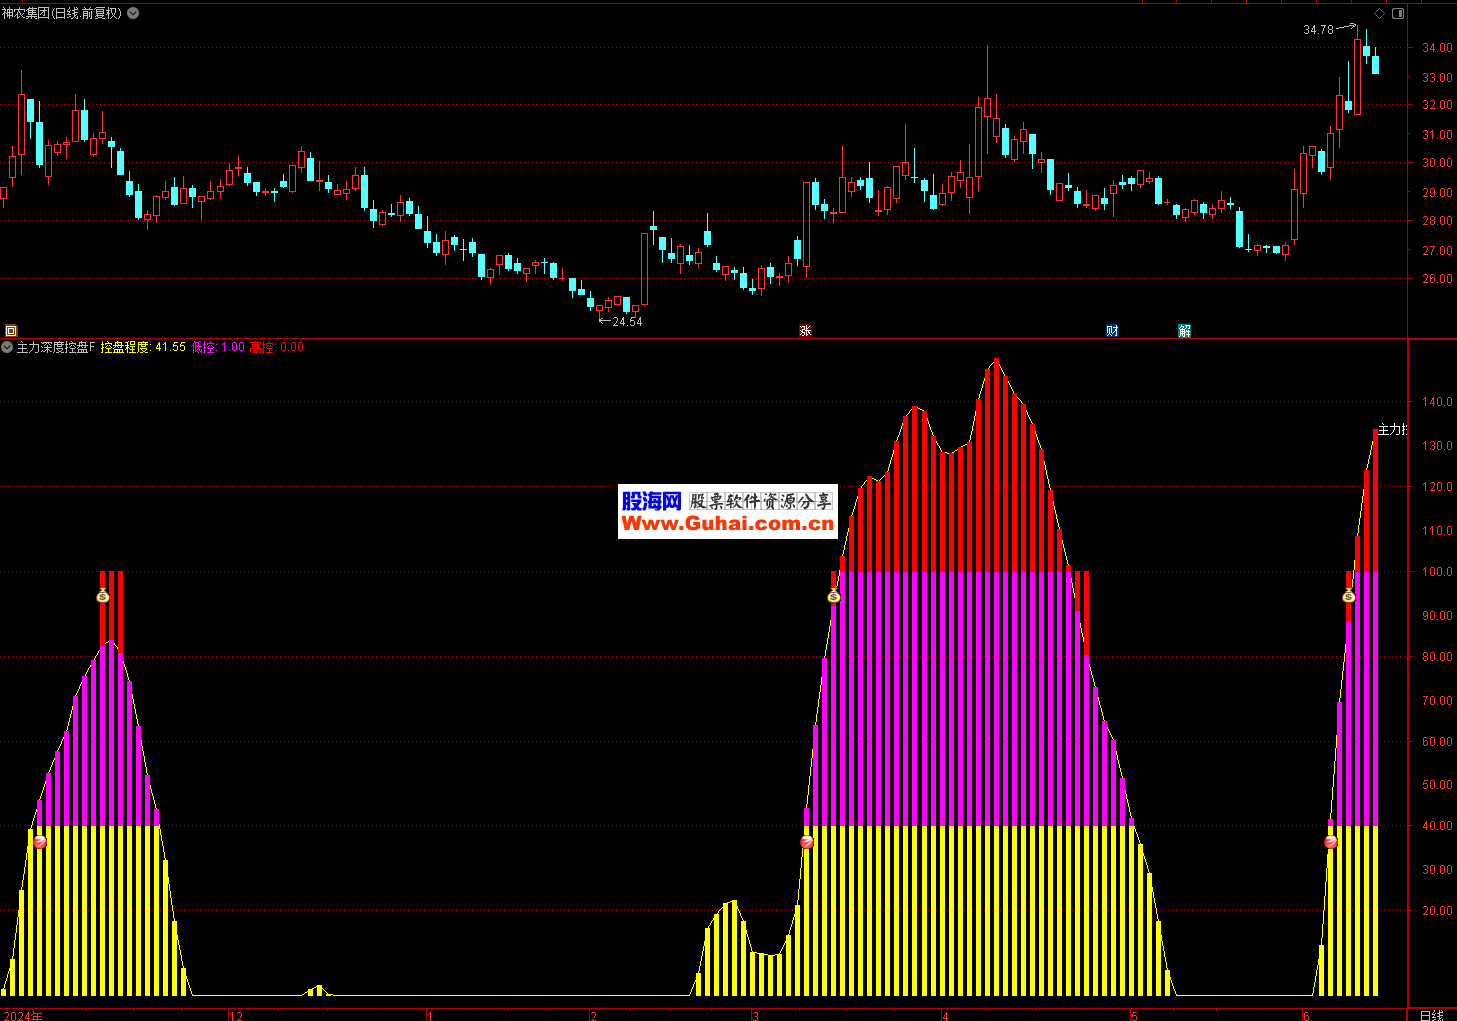Click the blue 财 event marker

point(1112,331)
